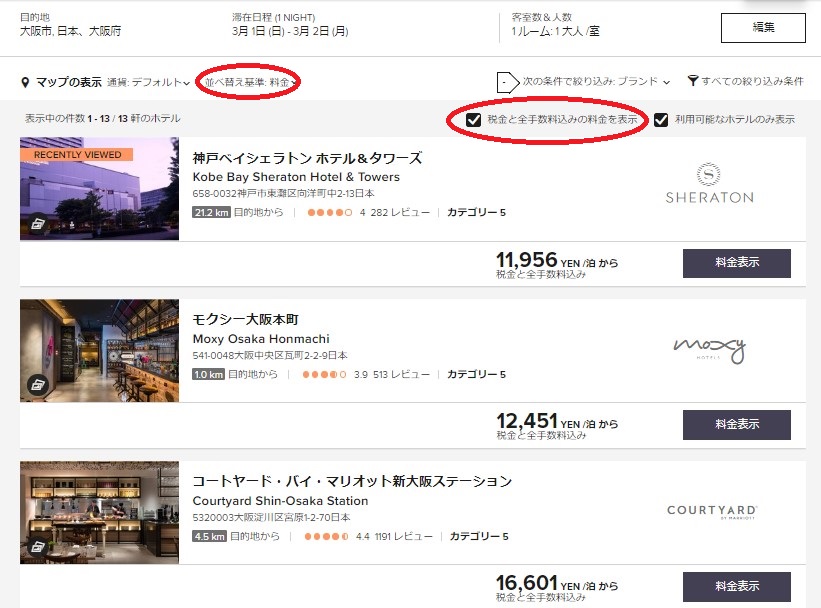Open the photo gallery icon on Kobe Bay Sheraton image
This screenshot has height=608, width=821.
(38, 224)
